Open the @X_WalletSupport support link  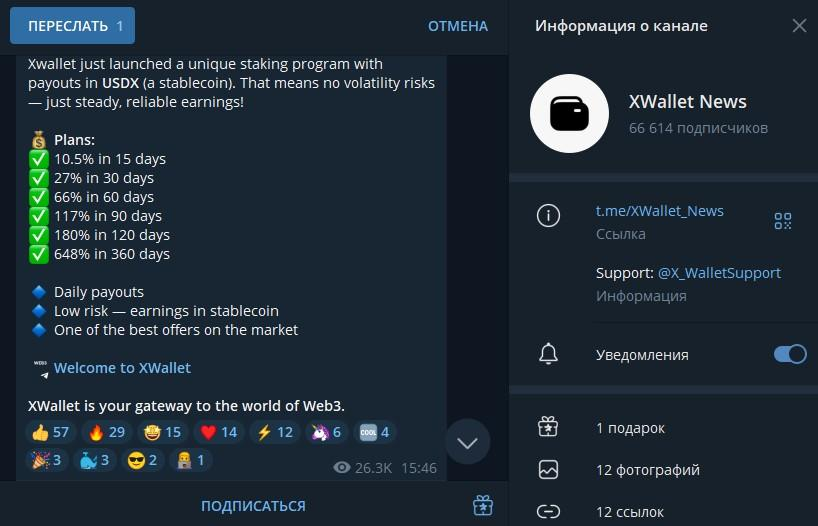pyautogui.click(x=719, y=273)
